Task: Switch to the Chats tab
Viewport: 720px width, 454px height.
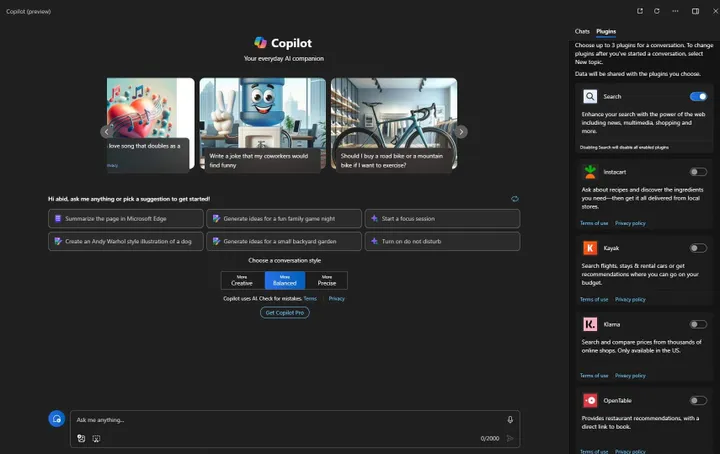Action: click(582, 31)
